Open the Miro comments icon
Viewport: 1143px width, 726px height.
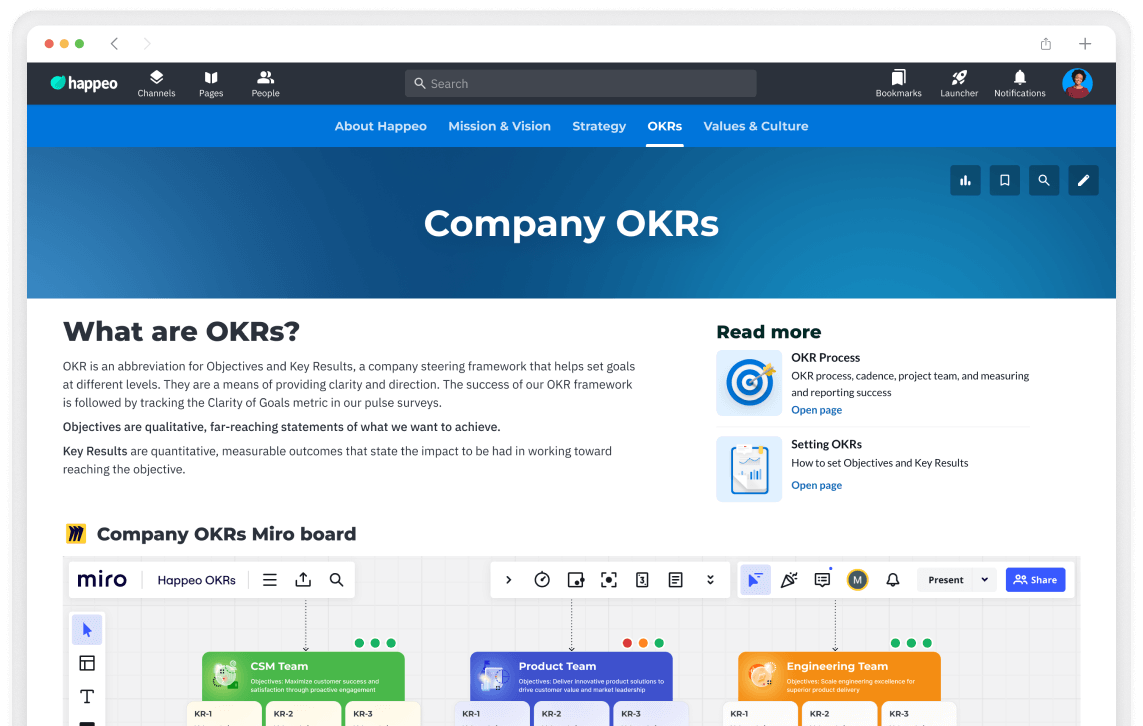(822, 580)
